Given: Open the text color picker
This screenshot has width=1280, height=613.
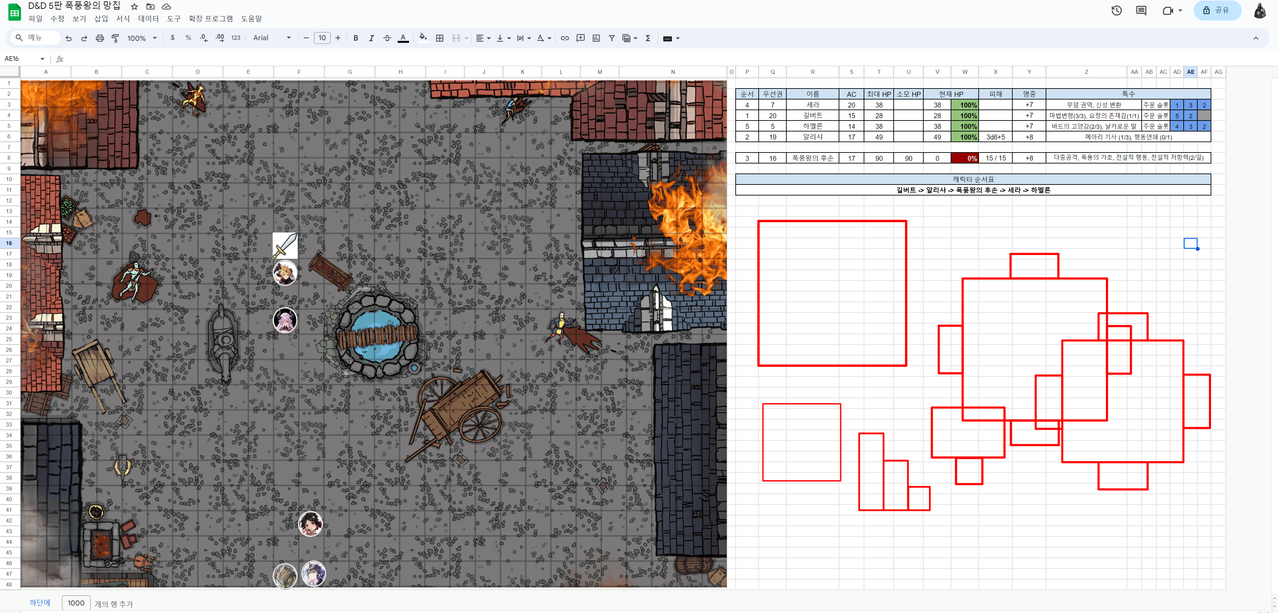Looking at the screenshot, I should pyautogui.click(x=403, y=38).
